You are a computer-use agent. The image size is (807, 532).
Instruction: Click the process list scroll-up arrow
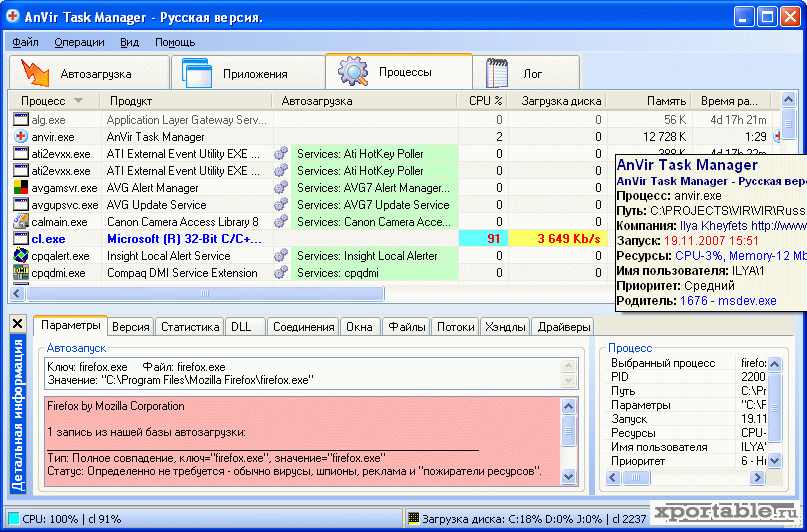pyautogui.click(x=788, y=100)
